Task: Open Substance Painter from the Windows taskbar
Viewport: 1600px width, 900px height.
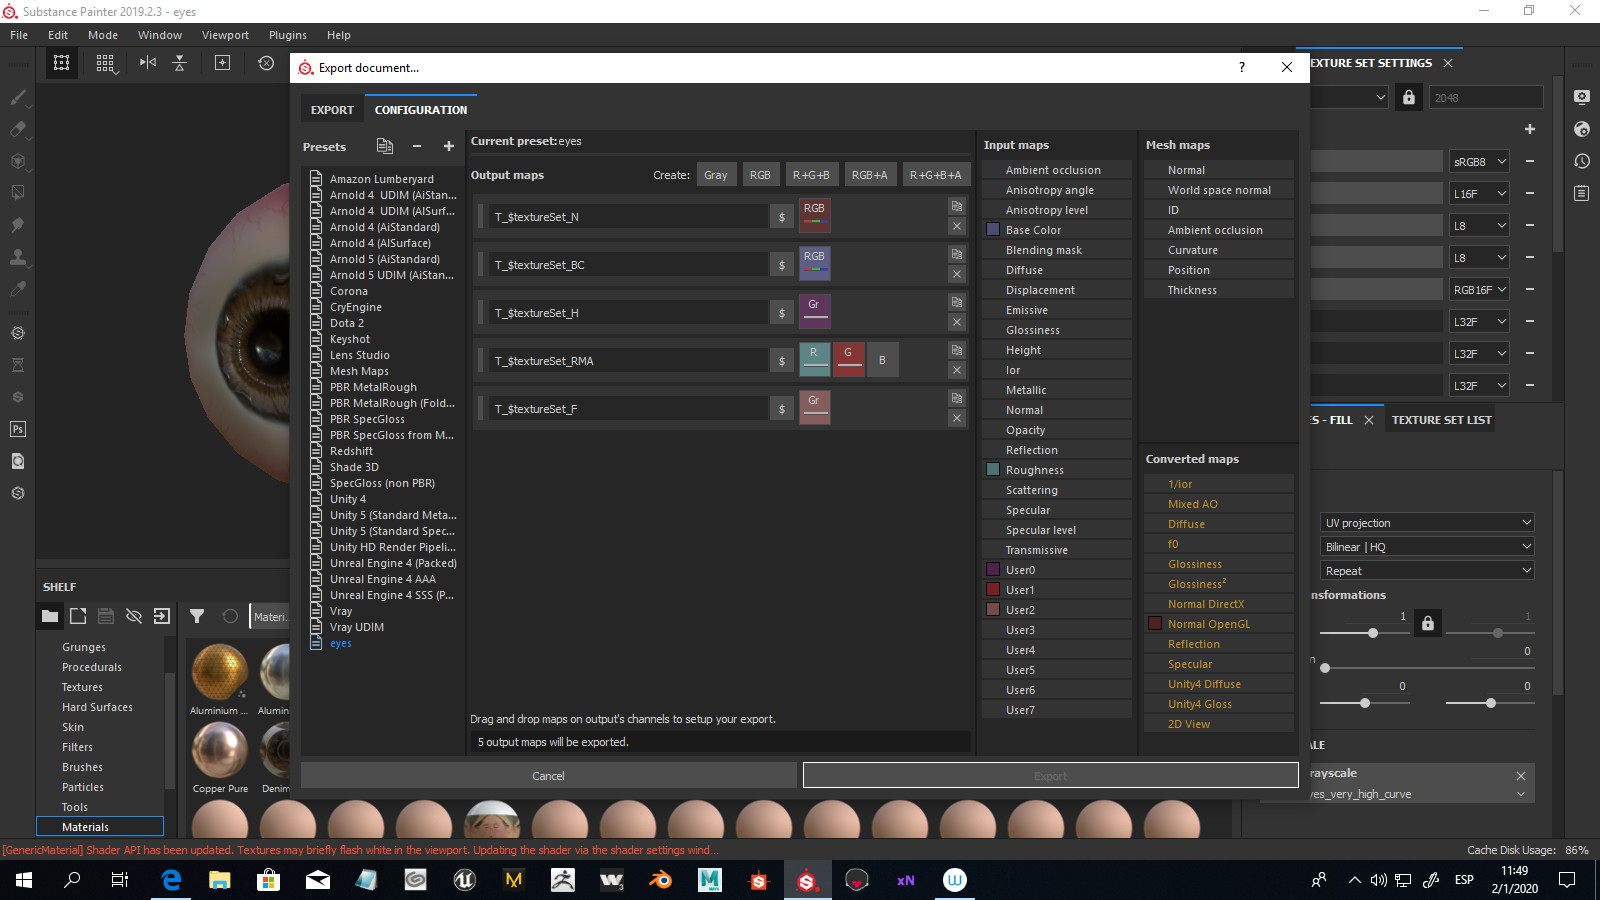Action: click(807, 881)
